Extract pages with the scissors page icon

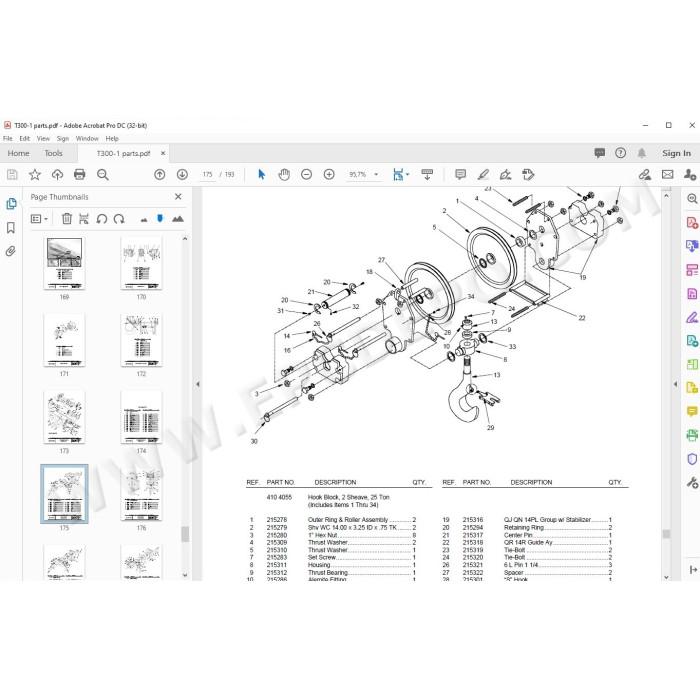pyautogui.click(x=83, y=219)
